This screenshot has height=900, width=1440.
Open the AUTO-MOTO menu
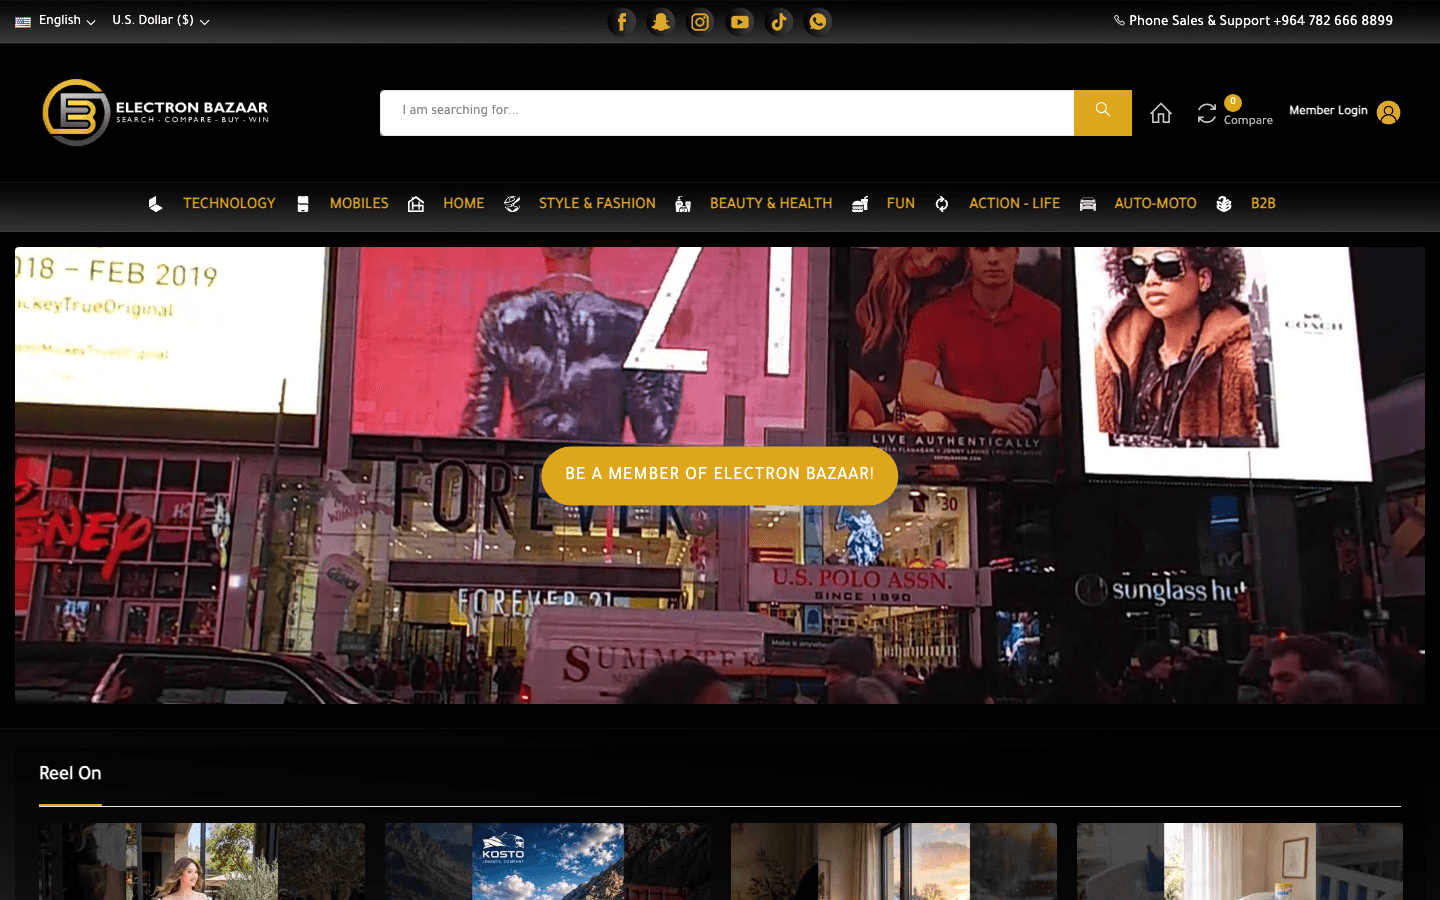tap(1155, 203)
